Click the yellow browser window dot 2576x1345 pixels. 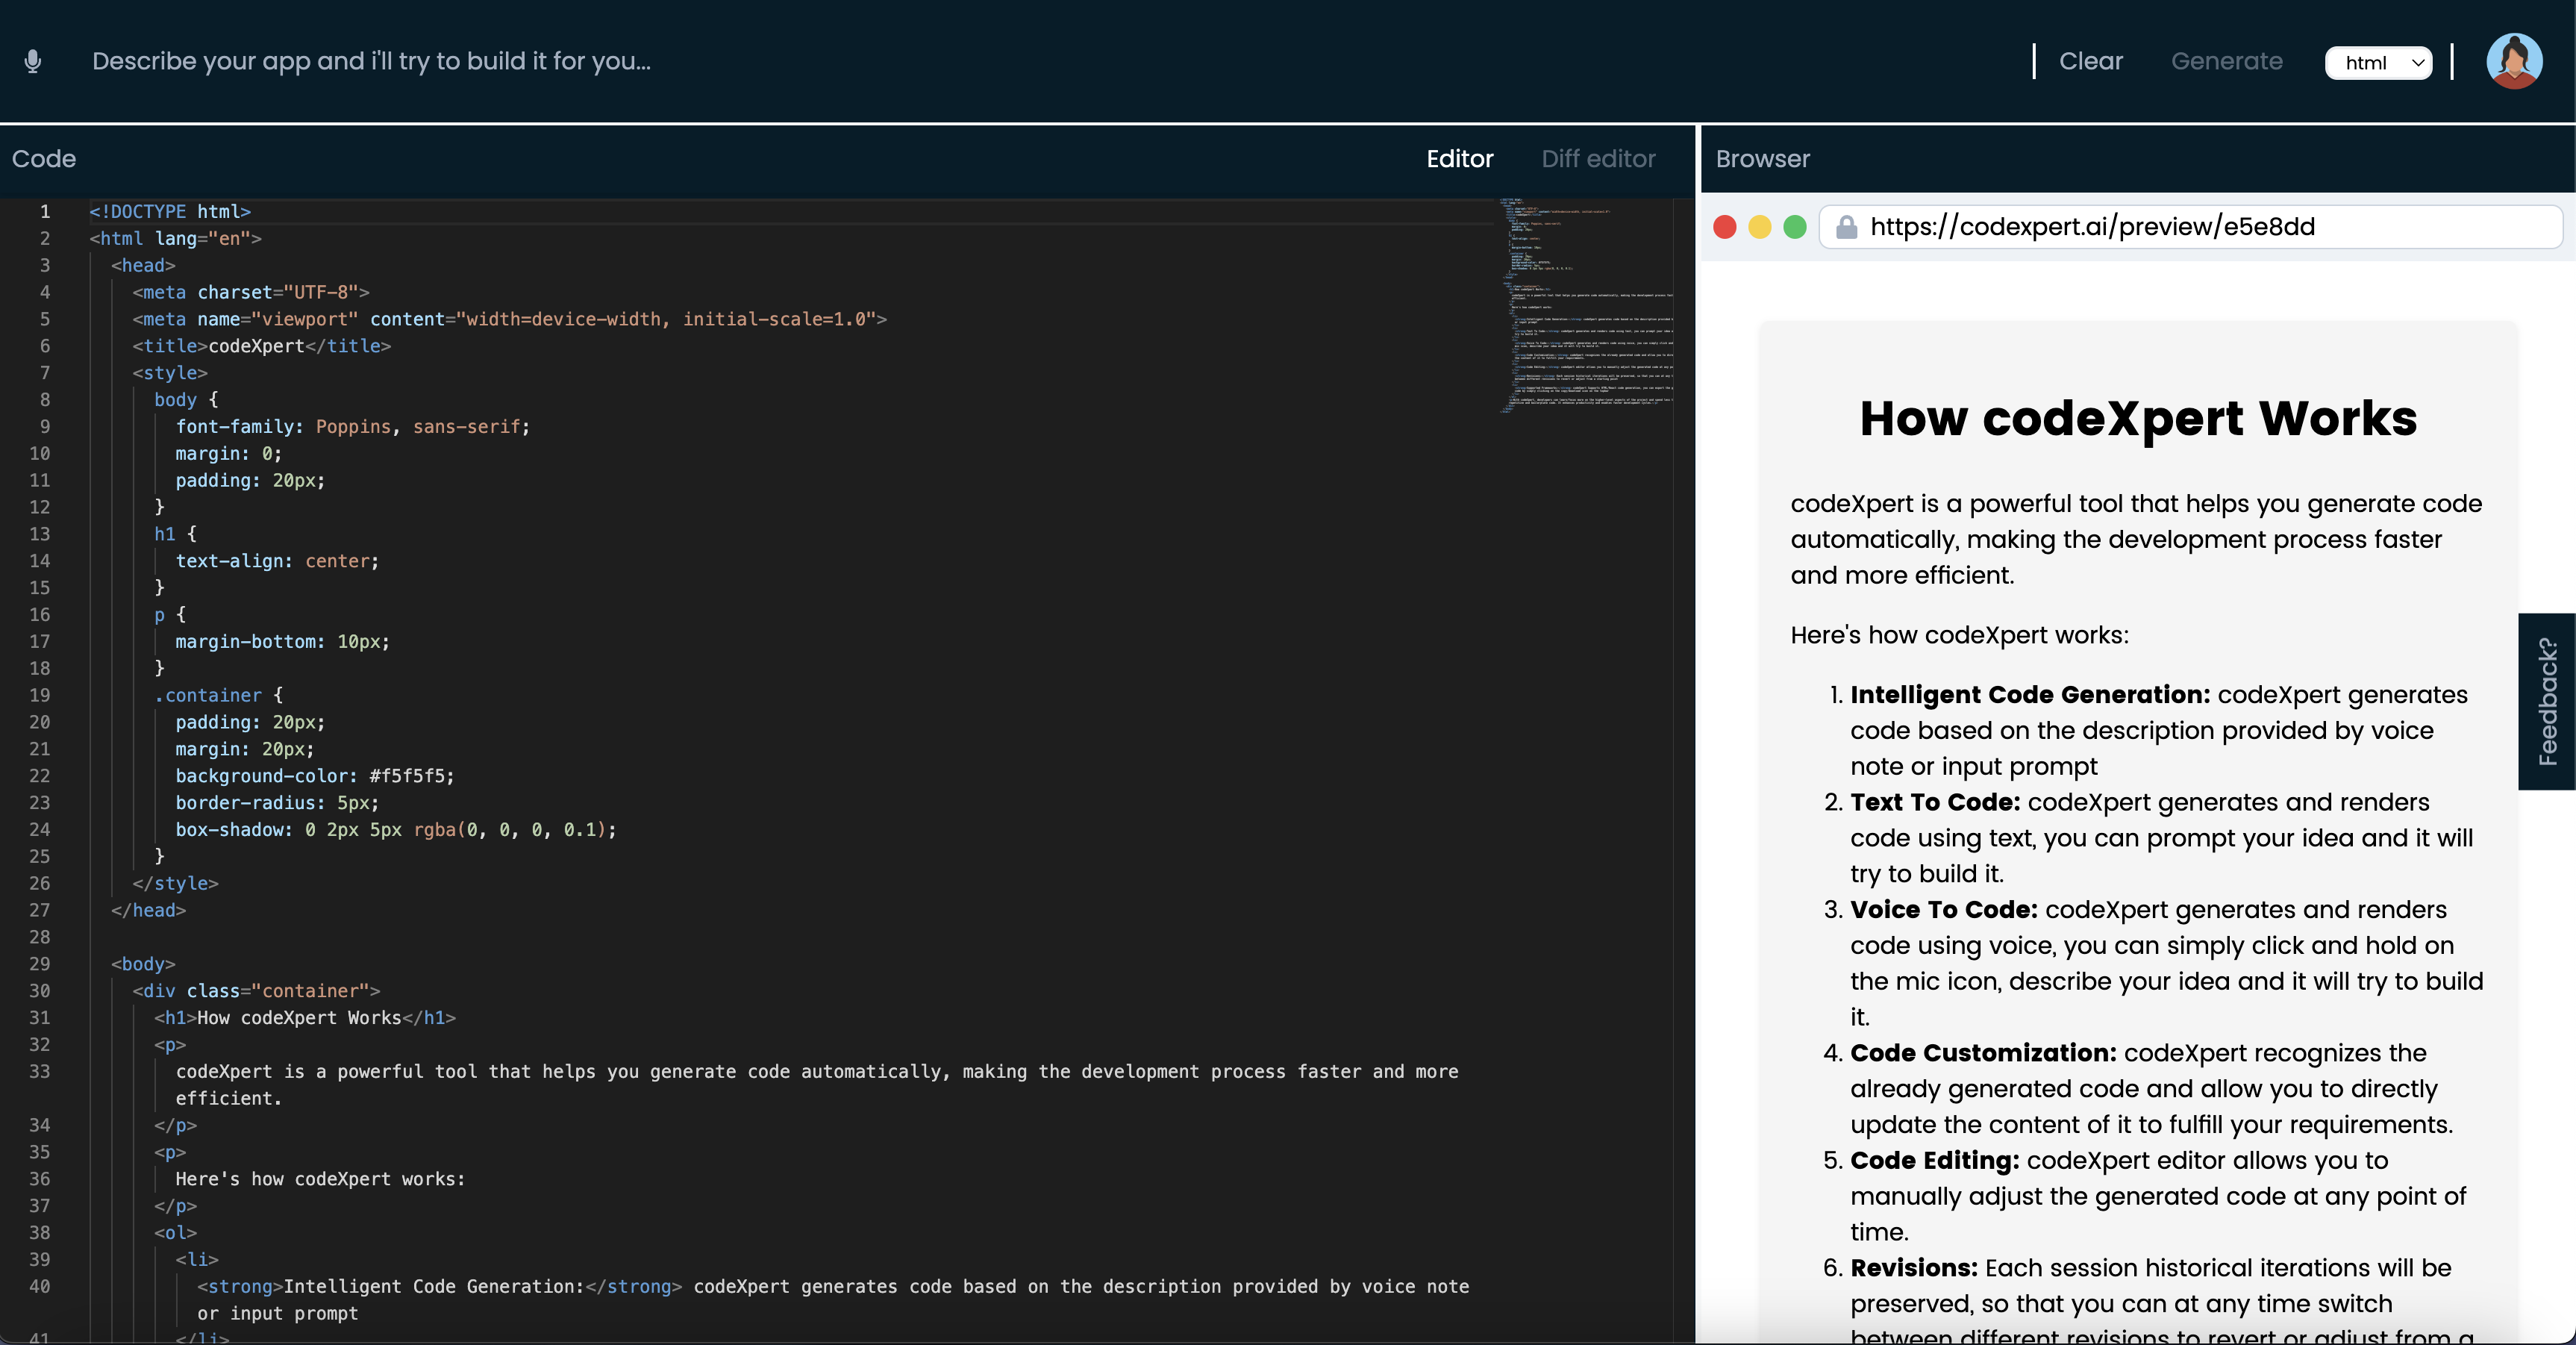point(1760,227)
